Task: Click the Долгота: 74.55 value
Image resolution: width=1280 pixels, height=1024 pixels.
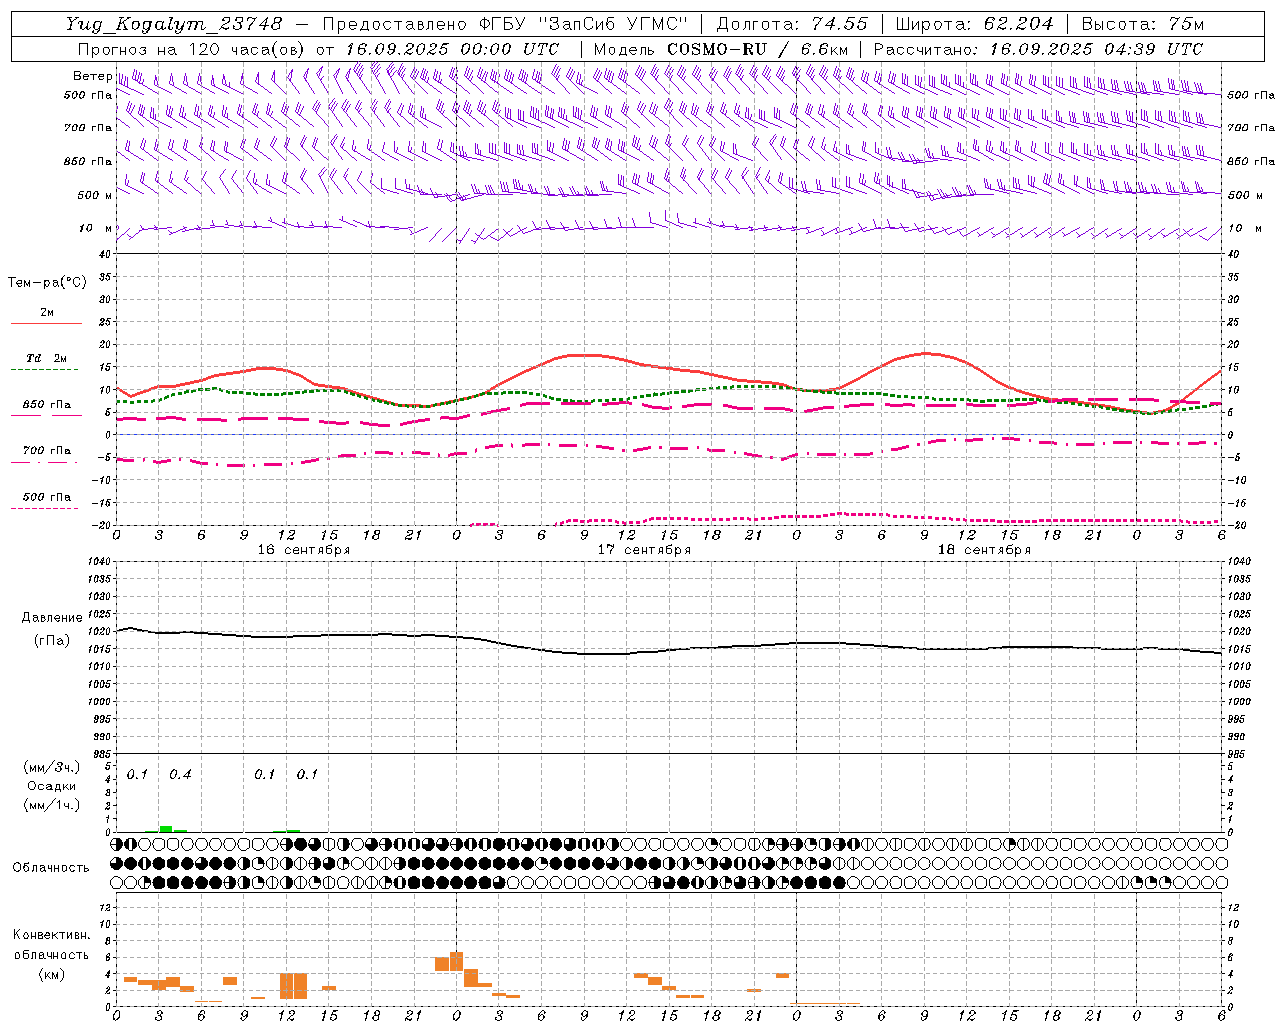Action: click(x=792, y=24)
